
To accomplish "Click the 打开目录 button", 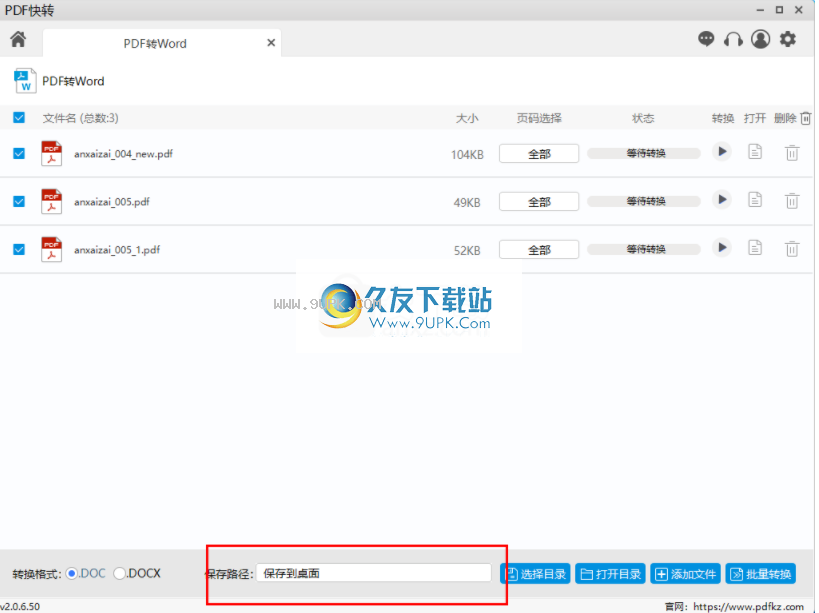I will [x=611, y=574].
